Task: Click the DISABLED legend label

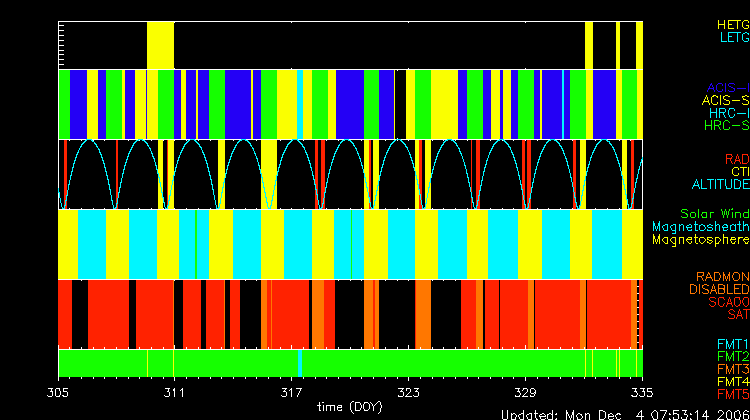Action: 719,289
